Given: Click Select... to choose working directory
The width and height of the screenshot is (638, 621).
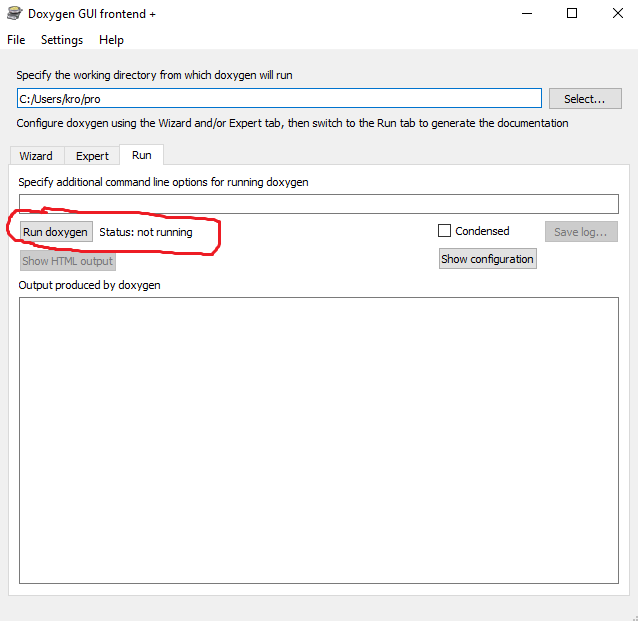Looking at the screenshot, I should (585, 99).
